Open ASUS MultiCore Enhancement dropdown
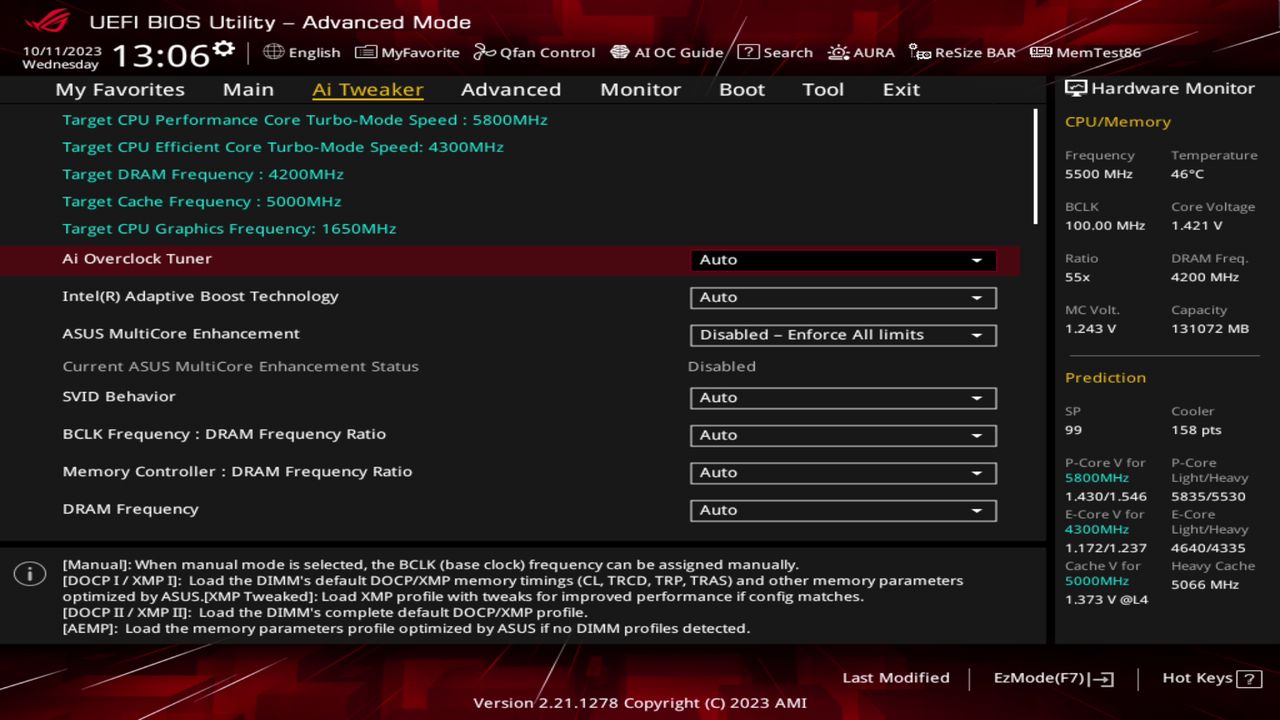 [843, 335]
